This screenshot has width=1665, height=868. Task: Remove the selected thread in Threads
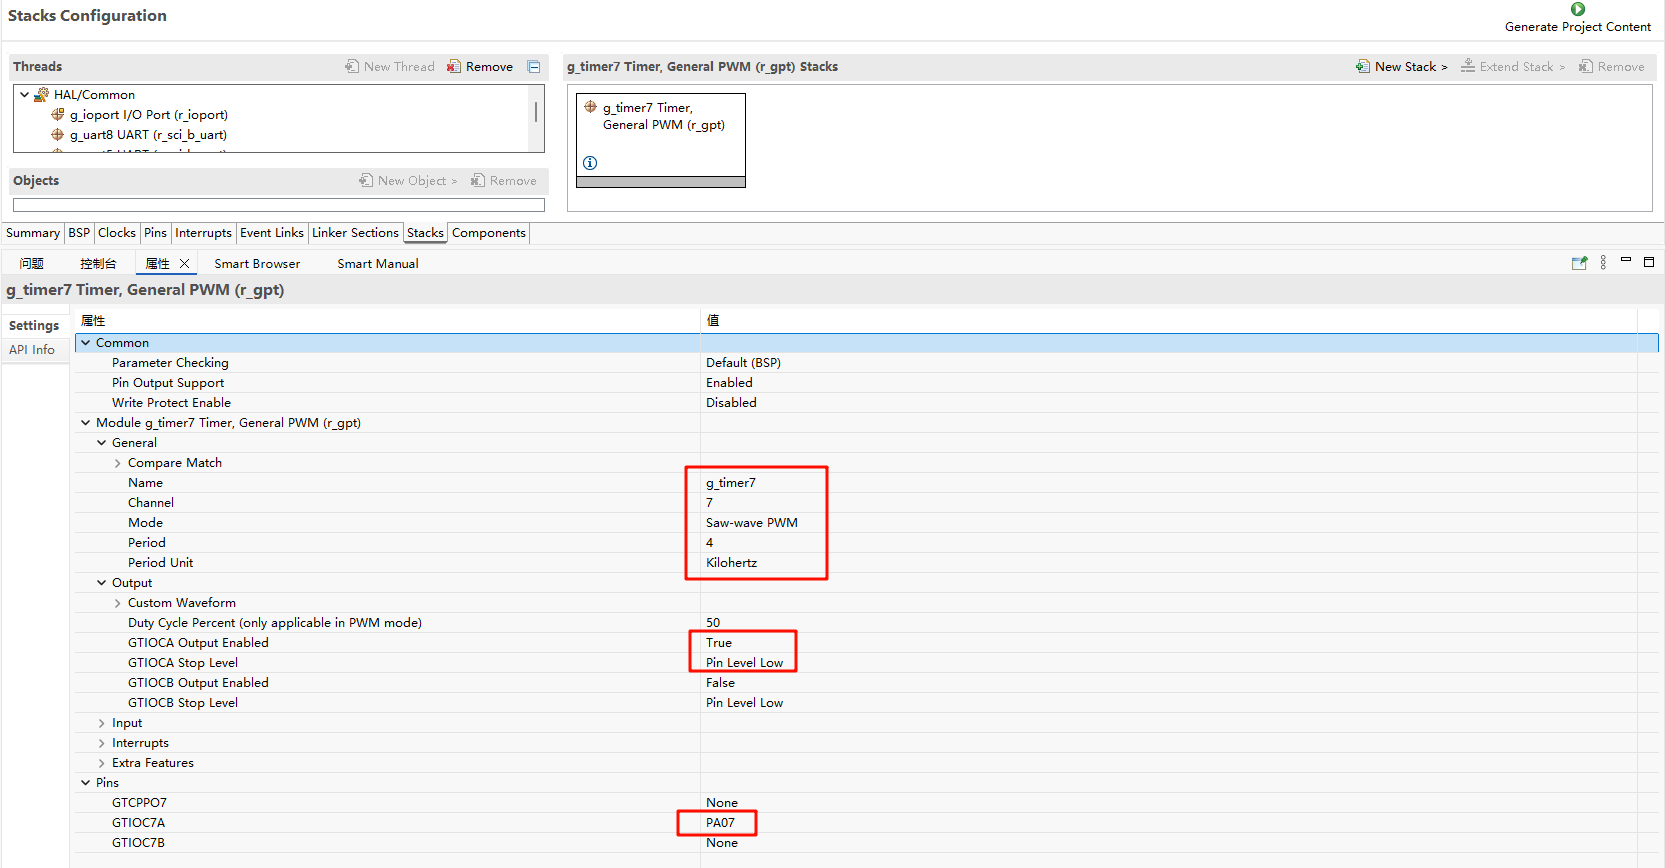coord(480,67)
